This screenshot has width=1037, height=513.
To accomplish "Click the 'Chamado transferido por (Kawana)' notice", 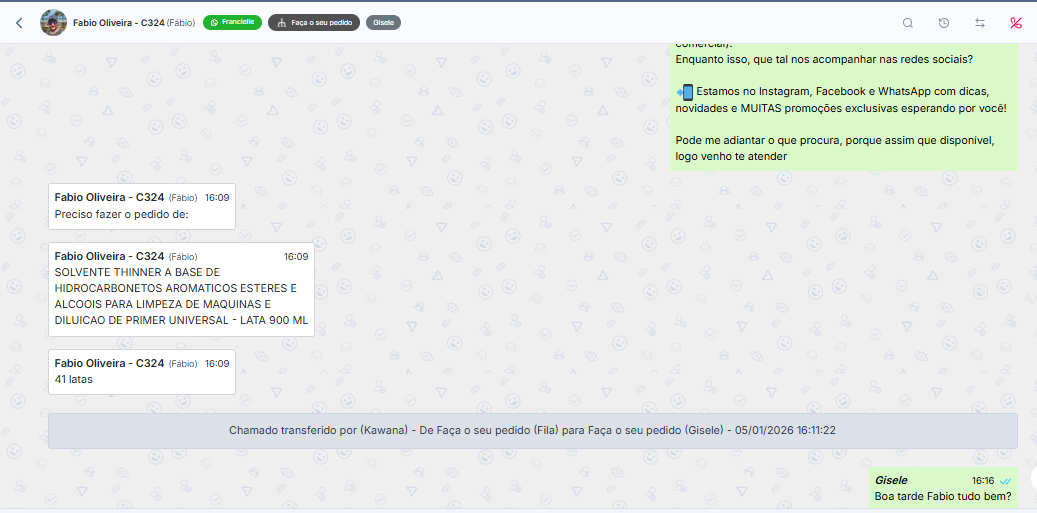I will 532,430.
